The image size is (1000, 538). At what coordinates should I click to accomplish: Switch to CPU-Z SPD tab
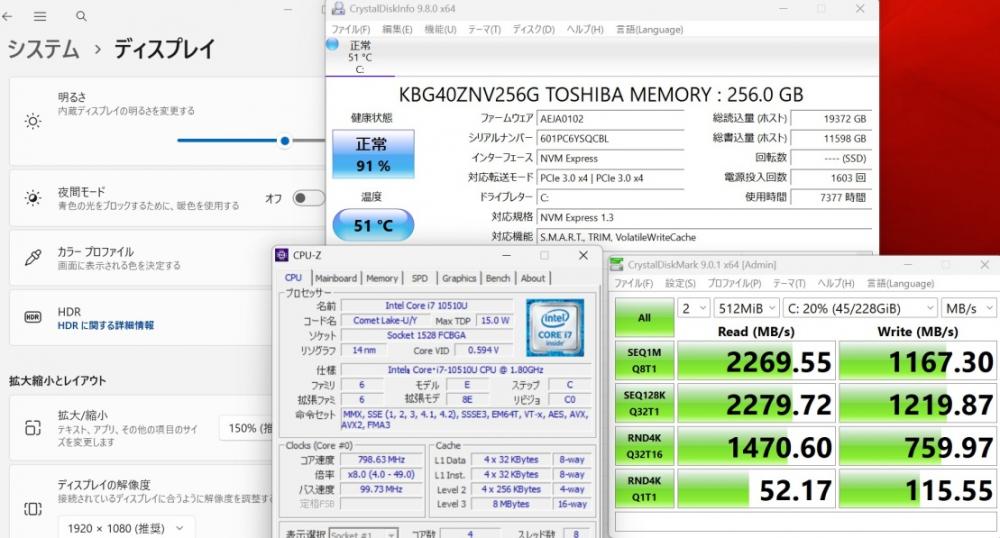pos(420,278)
